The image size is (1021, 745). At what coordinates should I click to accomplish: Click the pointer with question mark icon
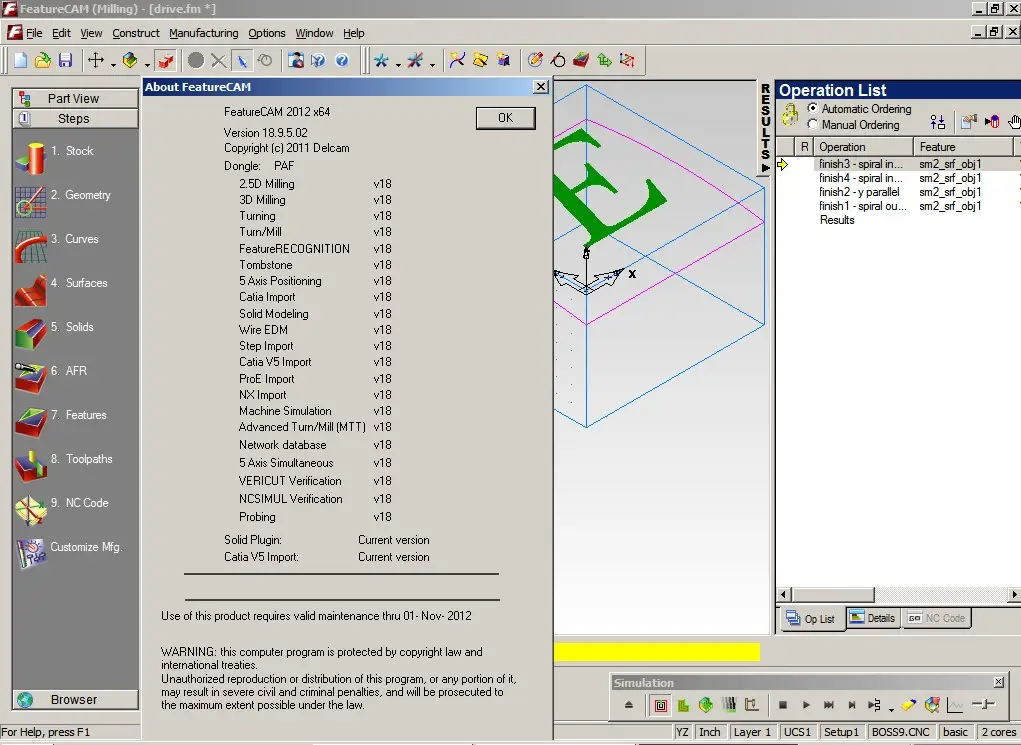[318, 61]
